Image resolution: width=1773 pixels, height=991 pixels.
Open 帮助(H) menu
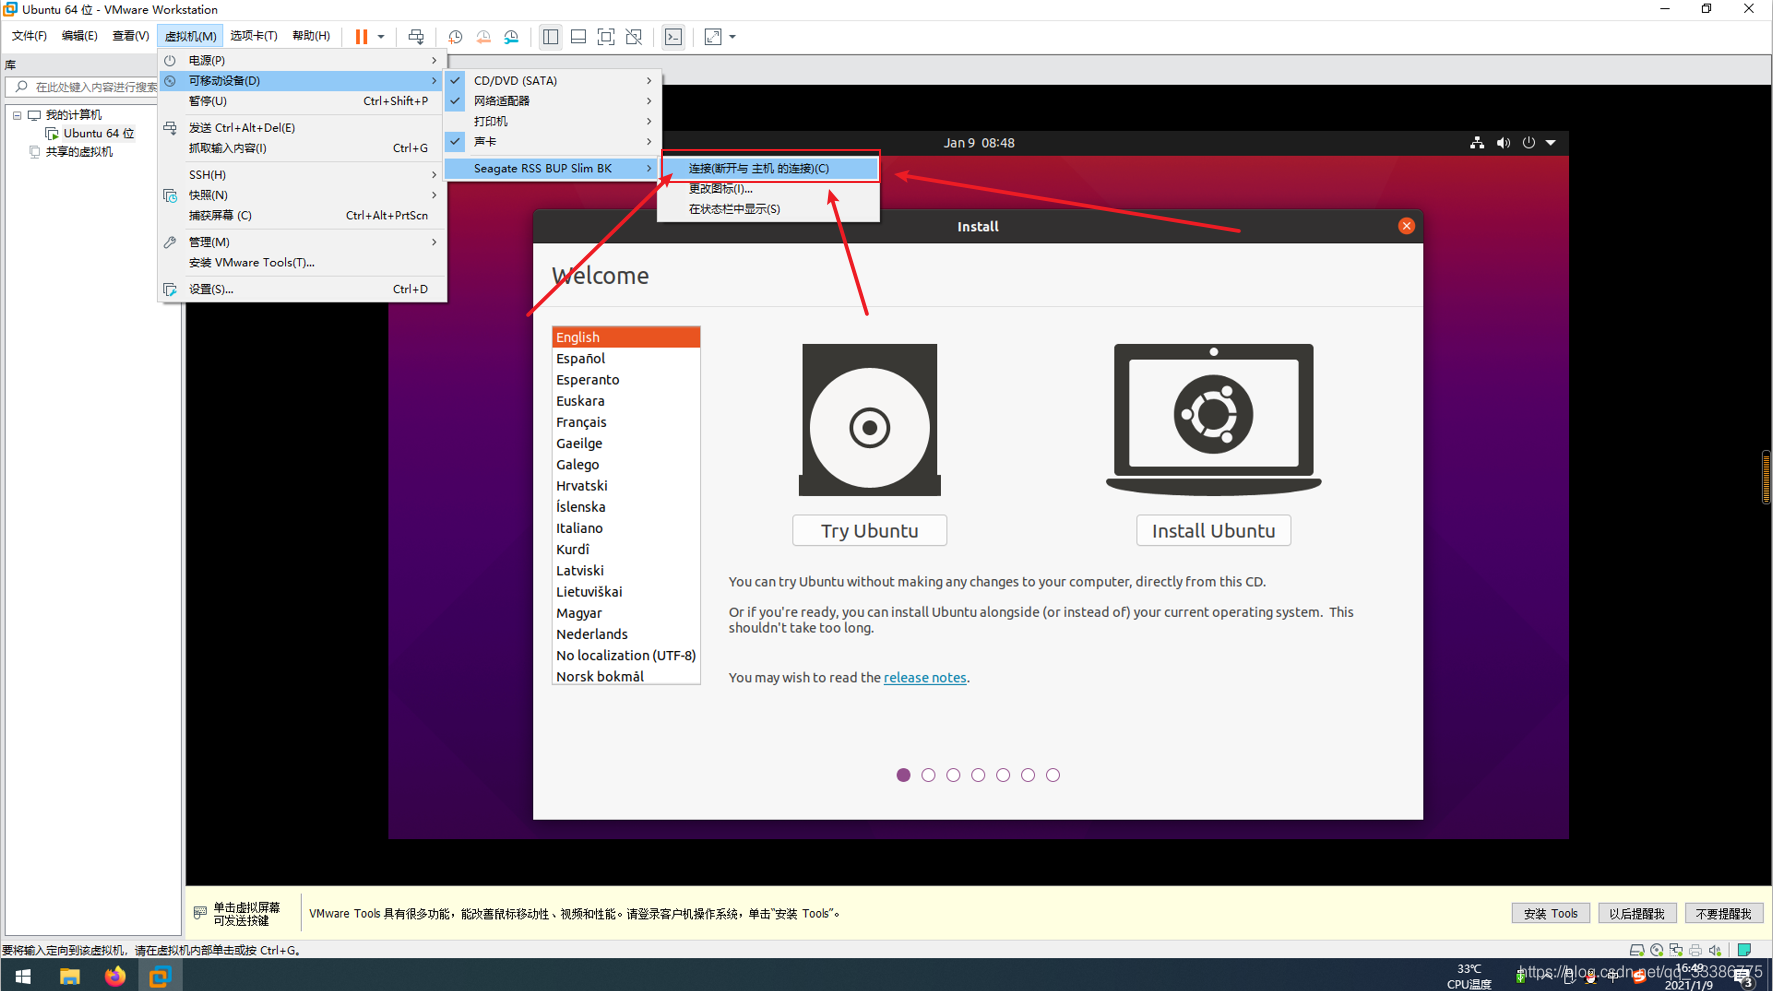pos(311,36)
